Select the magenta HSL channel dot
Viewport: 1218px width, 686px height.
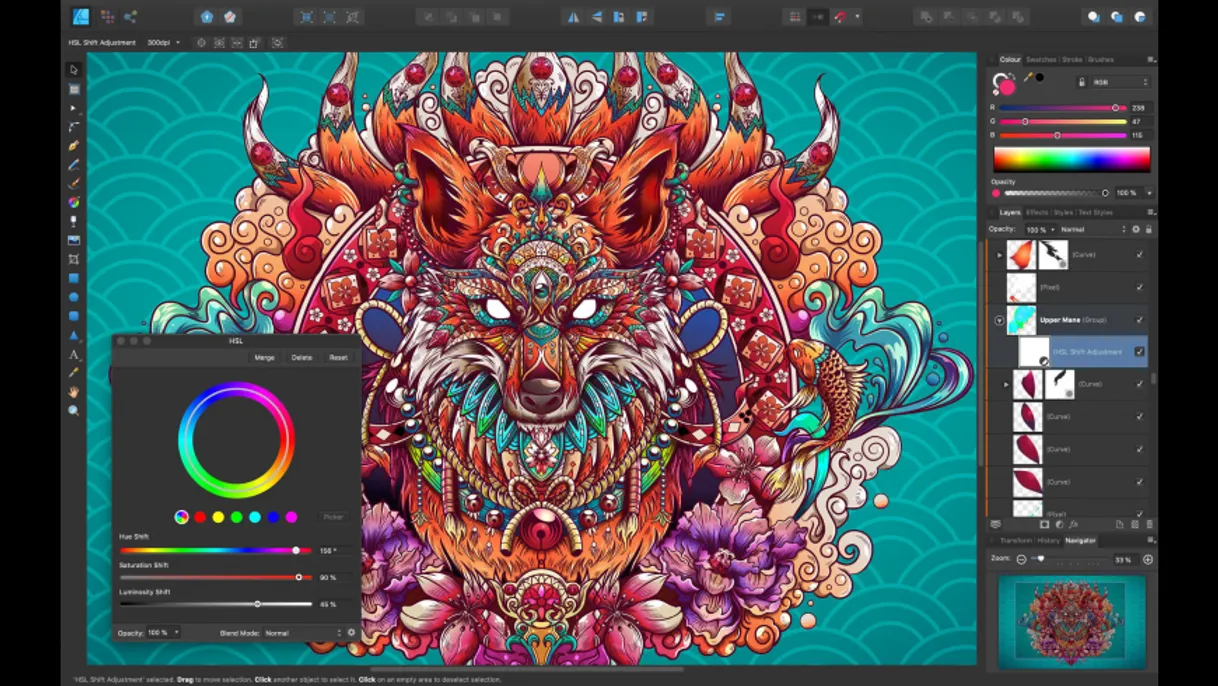tap(292, 517)
